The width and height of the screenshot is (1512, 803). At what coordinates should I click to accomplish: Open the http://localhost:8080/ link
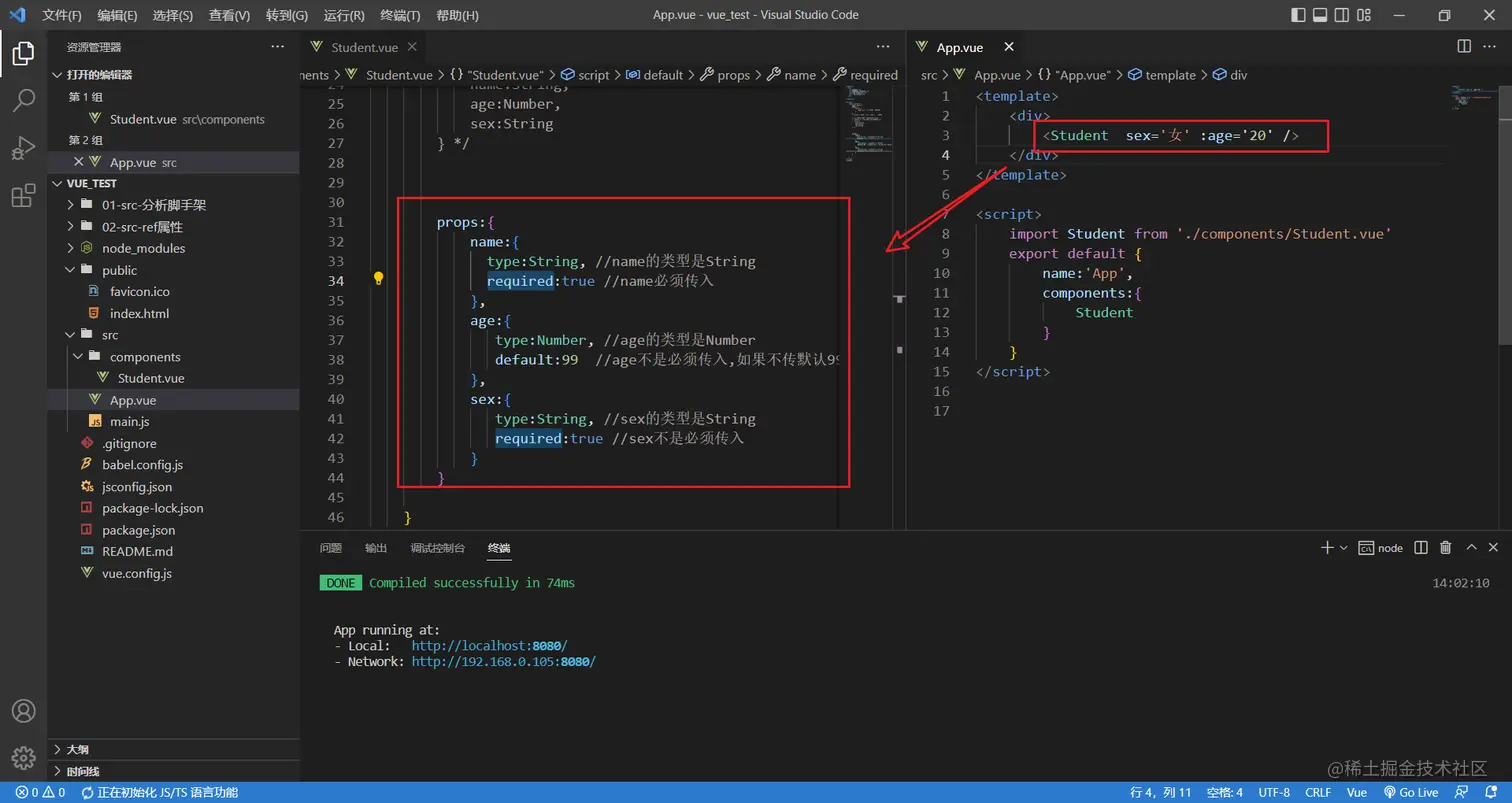point(489,646)
